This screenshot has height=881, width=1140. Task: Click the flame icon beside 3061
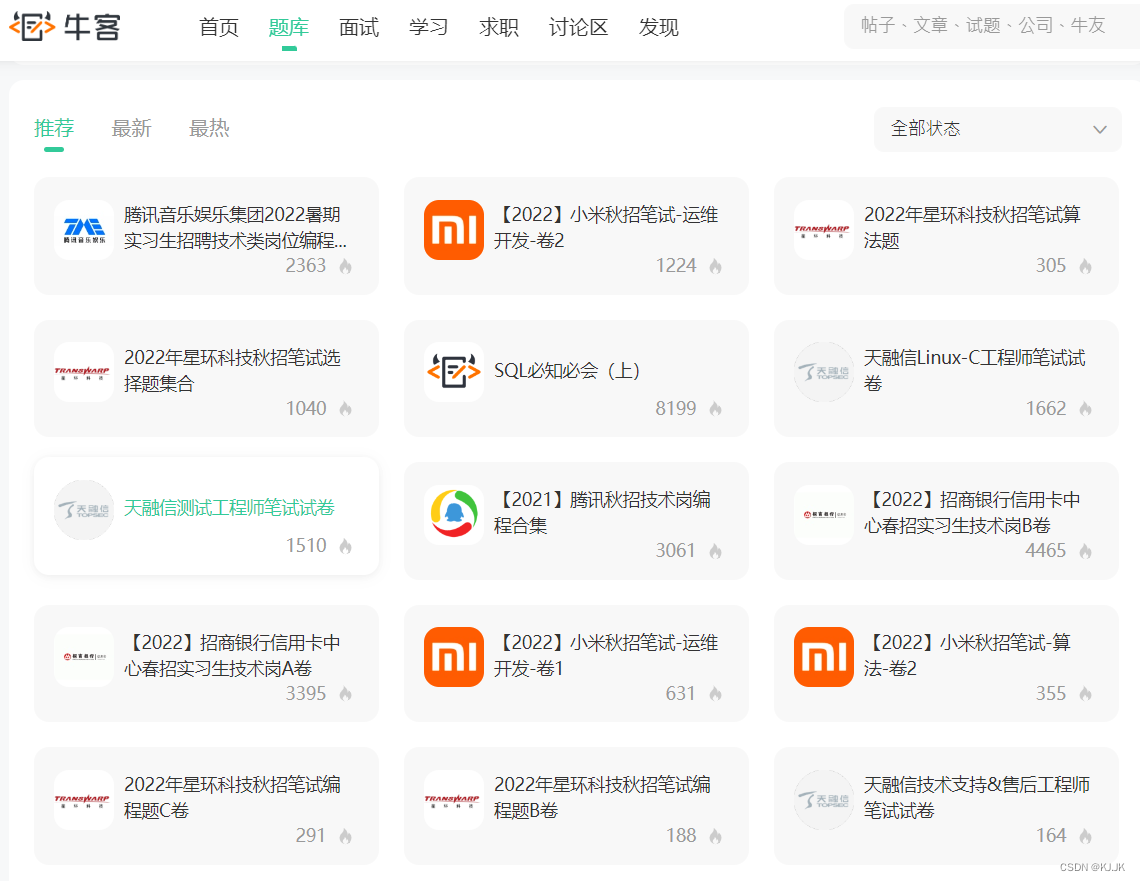(715, 552)
